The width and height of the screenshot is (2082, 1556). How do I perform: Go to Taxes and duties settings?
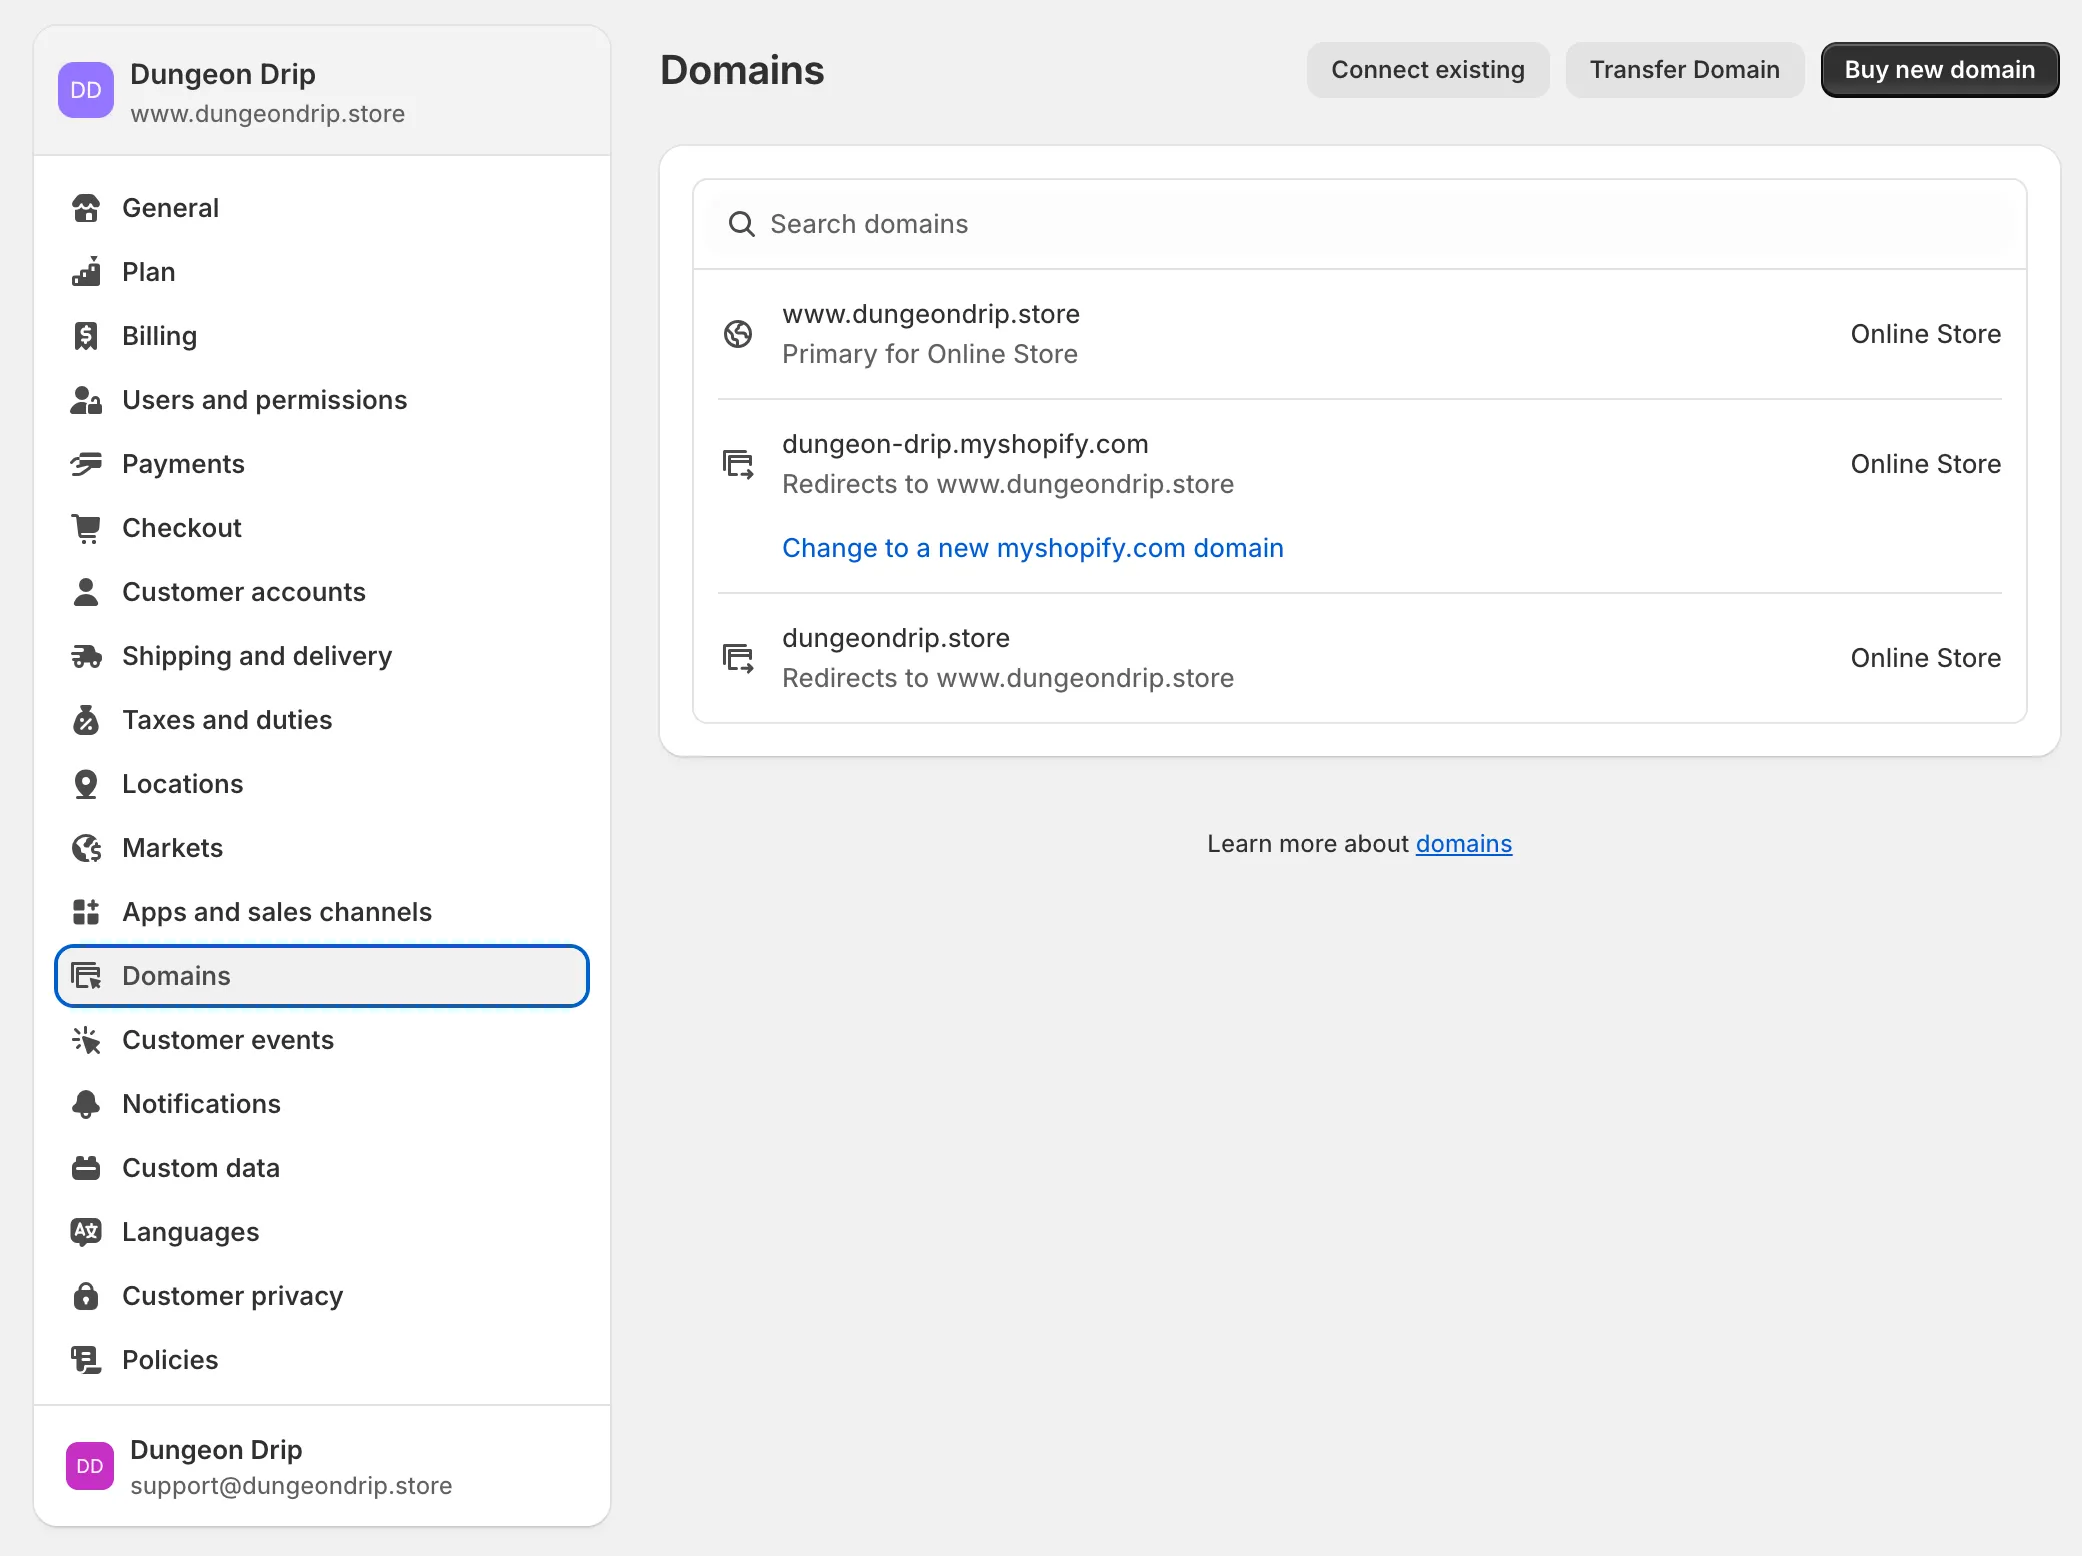tap(227, 720)
